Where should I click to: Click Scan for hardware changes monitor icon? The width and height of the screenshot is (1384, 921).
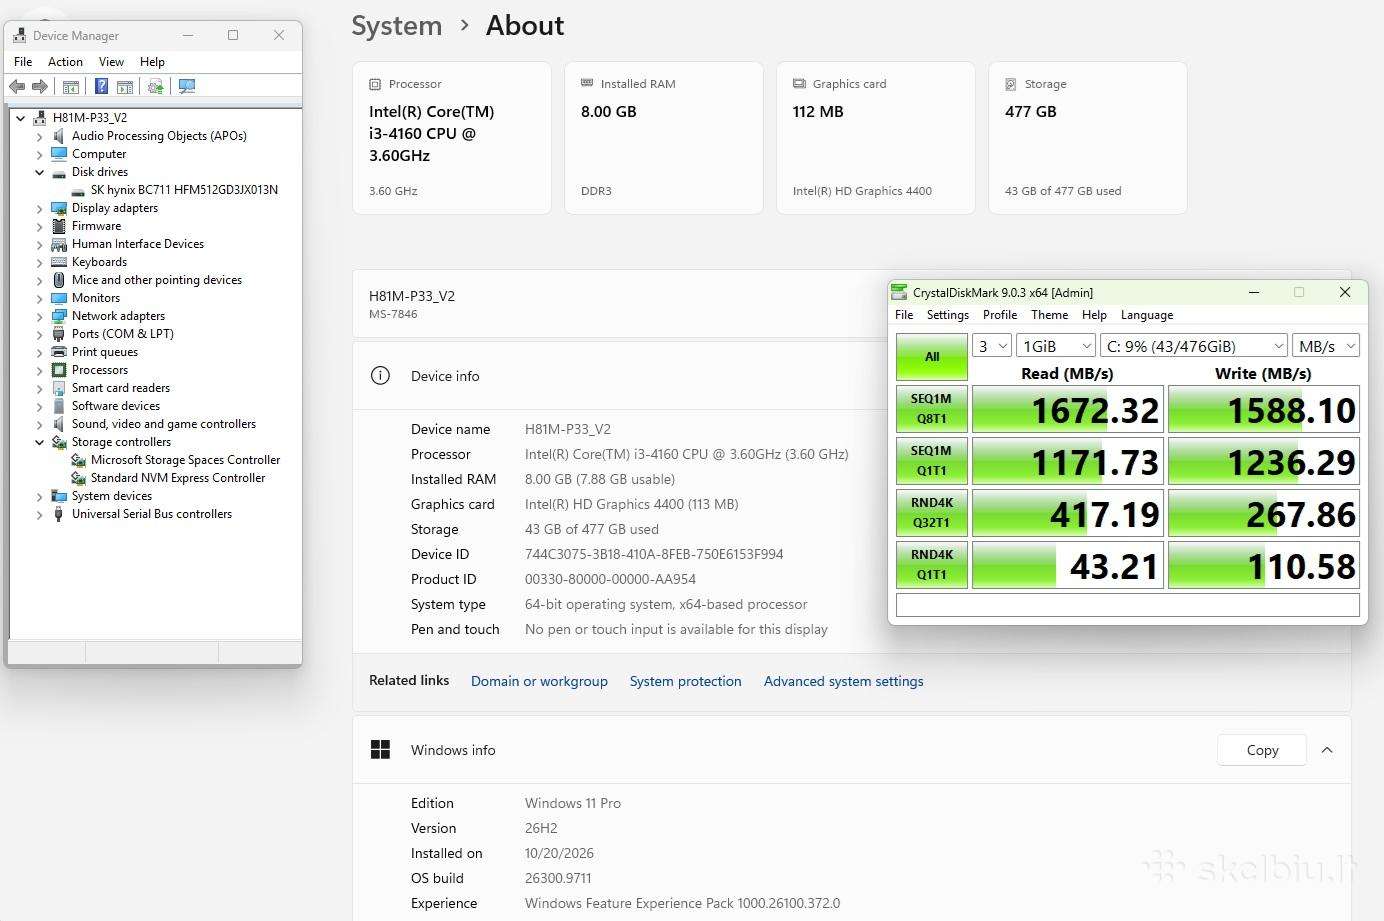coord(187,87)
